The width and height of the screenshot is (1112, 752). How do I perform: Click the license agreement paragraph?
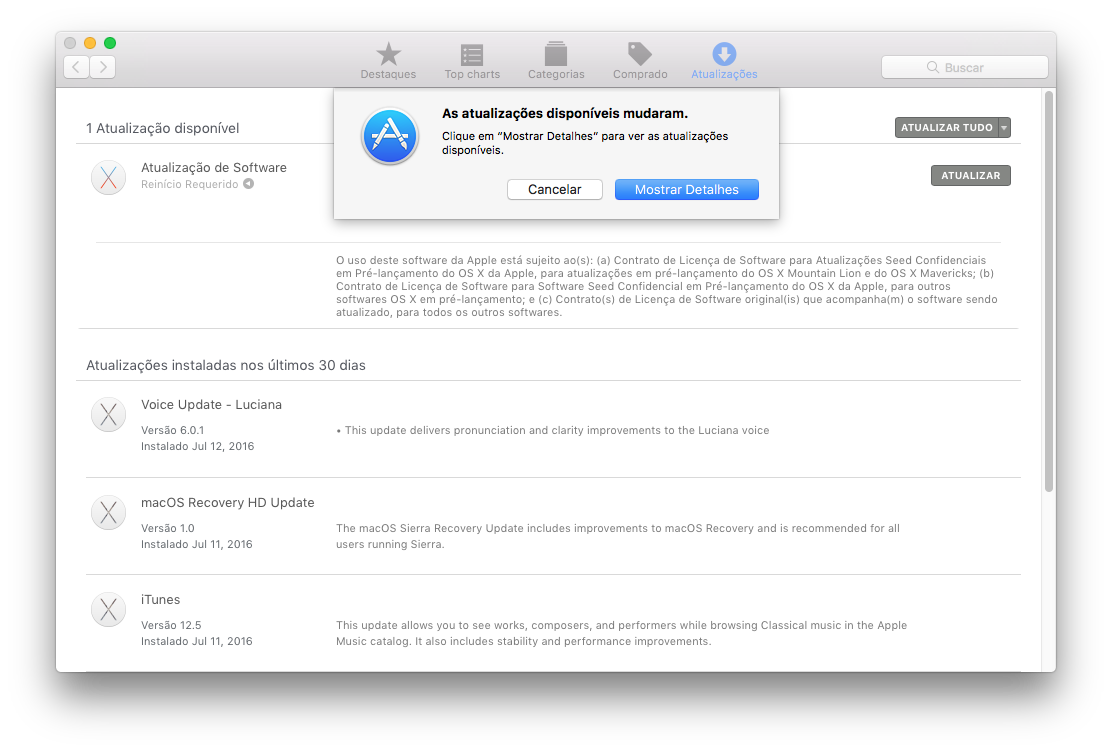pos(667,287)
